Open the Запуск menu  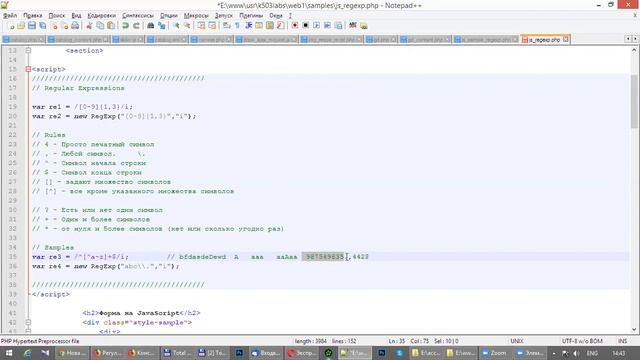[224, 16]
